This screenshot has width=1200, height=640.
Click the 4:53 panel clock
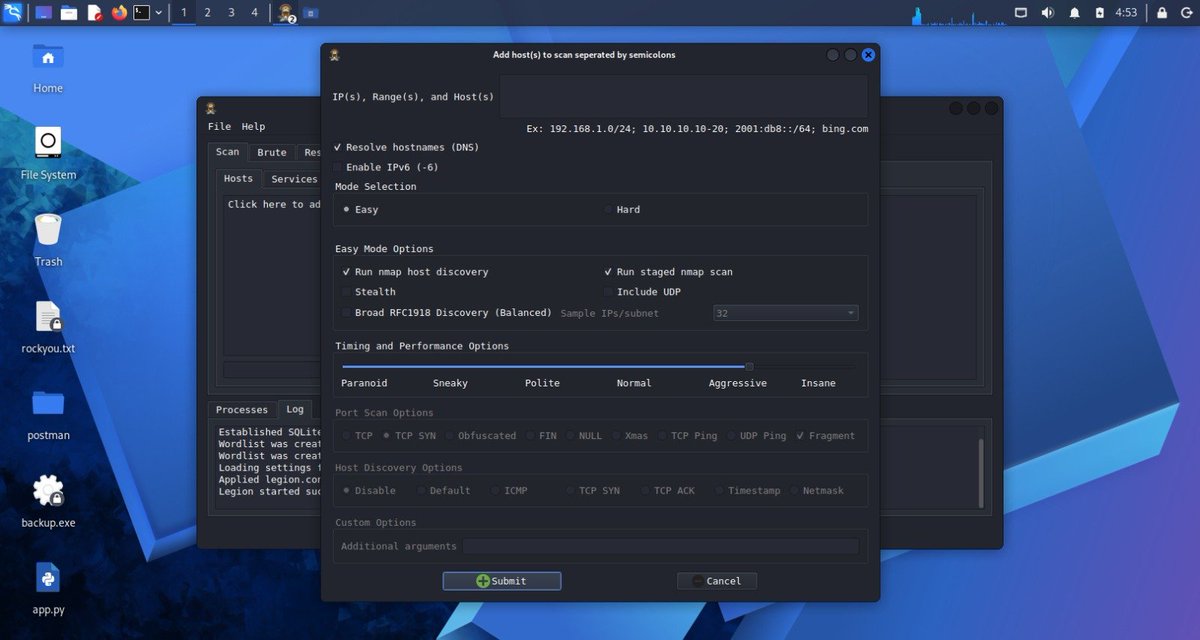pyautogui.click(x=1126, y=13)
